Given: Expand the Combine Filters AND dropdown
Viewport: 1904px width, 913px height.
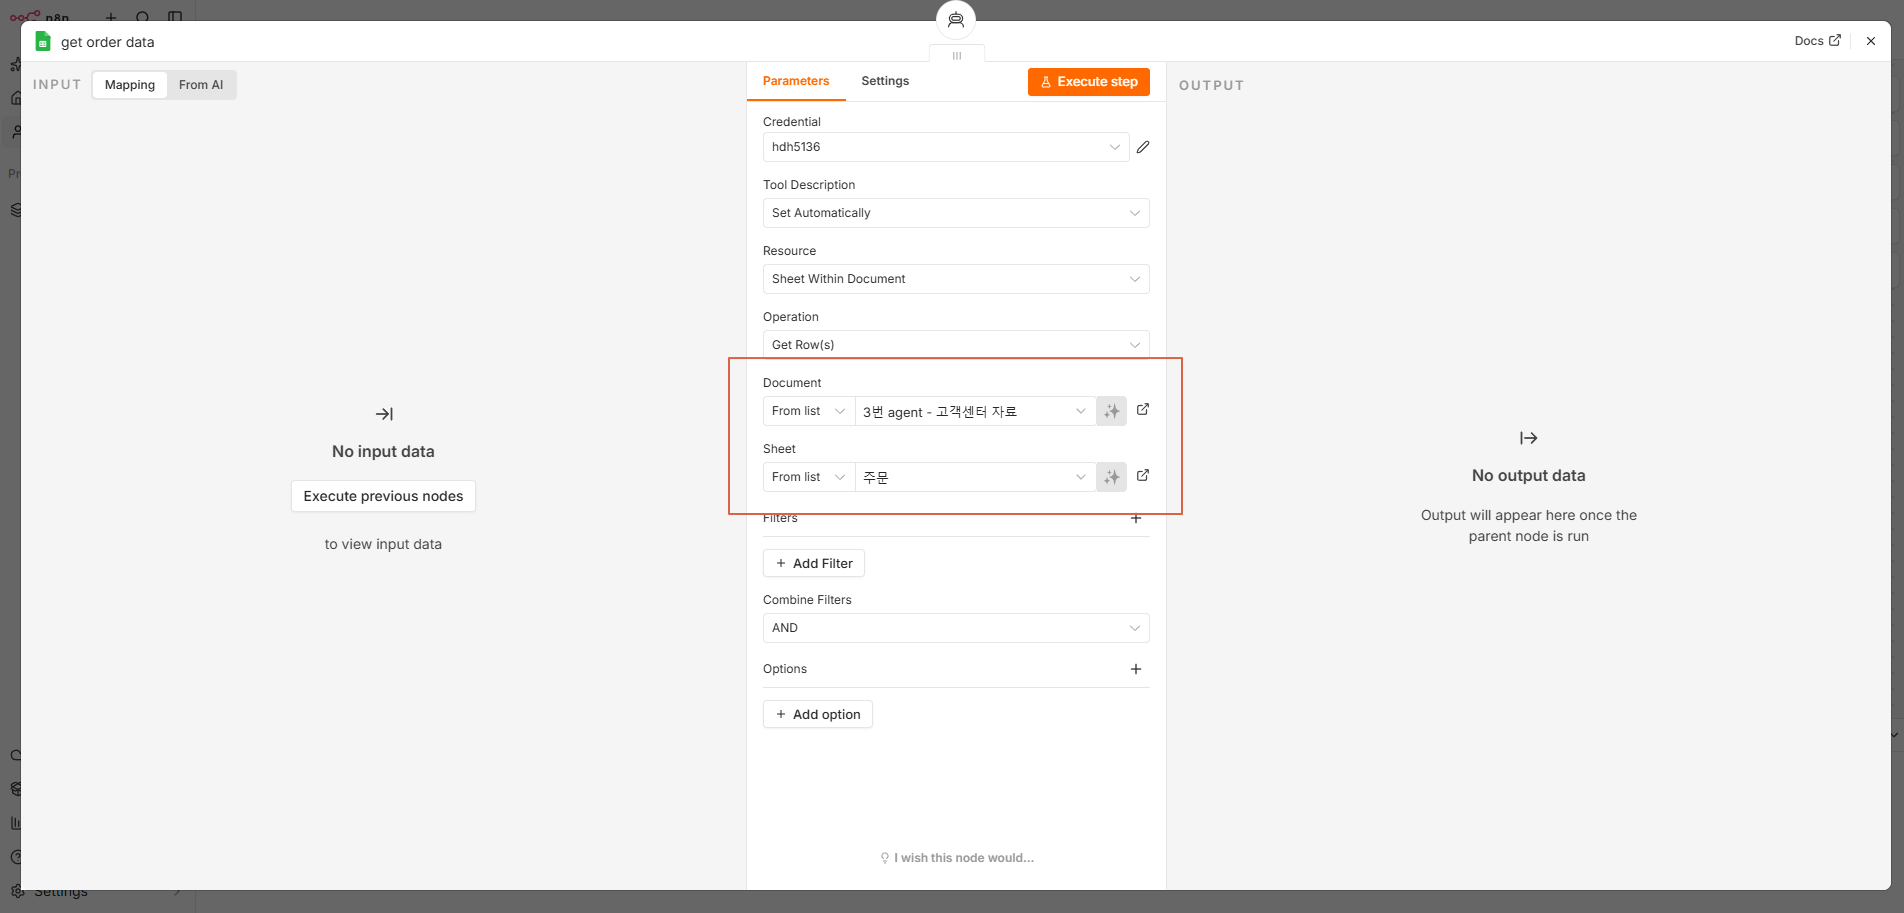Looking at the screenshot, I should coord(956,628).
